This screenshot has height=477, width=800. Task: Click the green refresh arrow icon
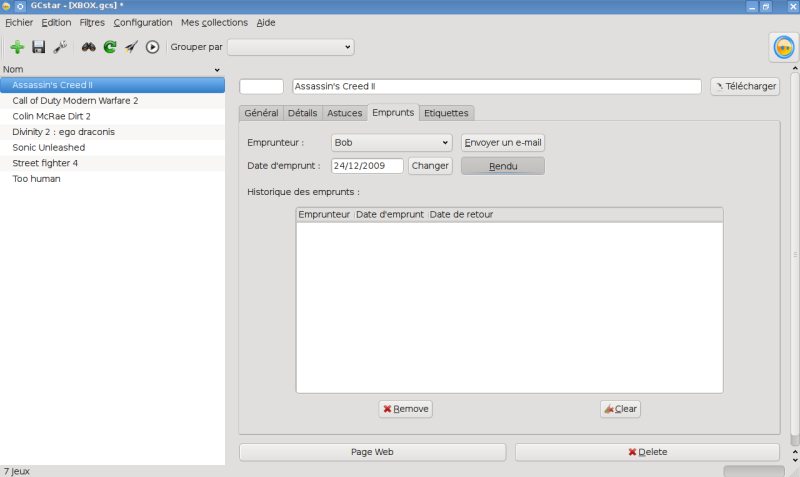pyautogui.click(x=110, y=47)
